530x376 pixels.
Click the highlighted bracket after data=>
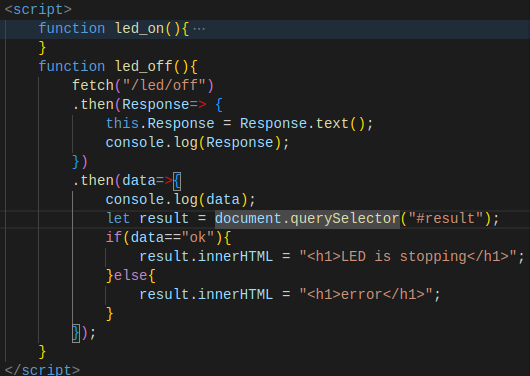(x=177, y=181)
